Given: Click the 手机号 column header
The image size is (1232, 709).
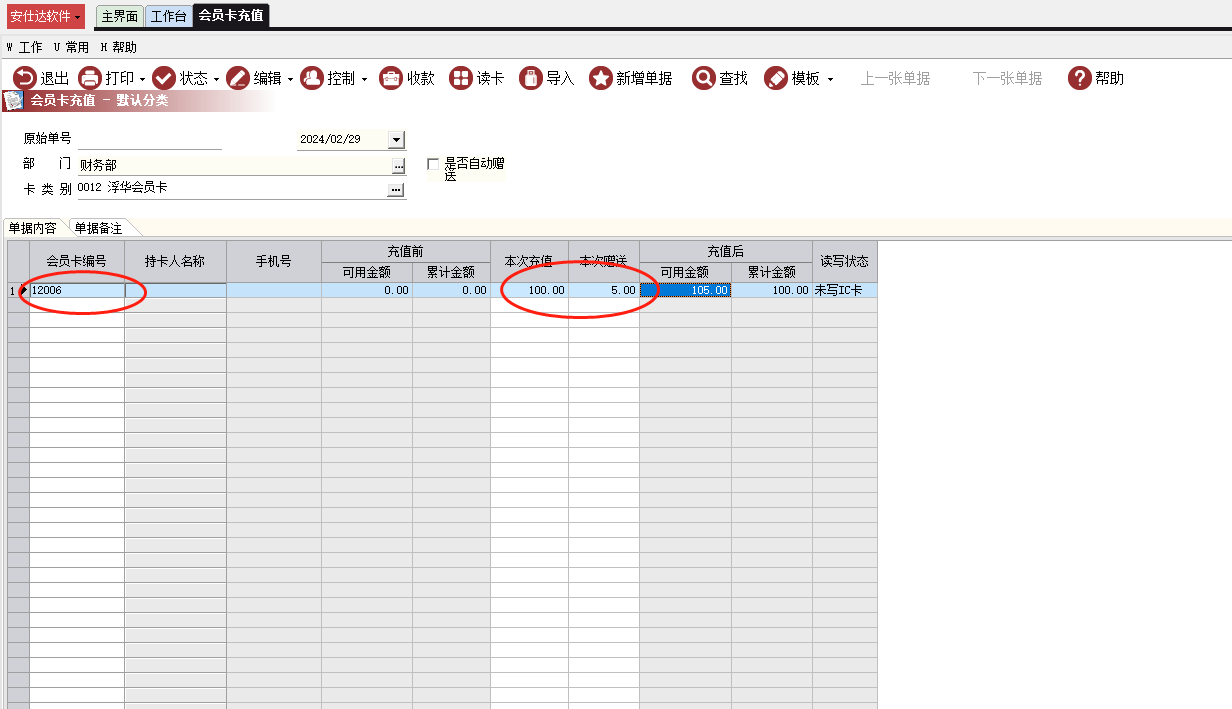Looking at the screenshot, I should click(x=274, y=261).
